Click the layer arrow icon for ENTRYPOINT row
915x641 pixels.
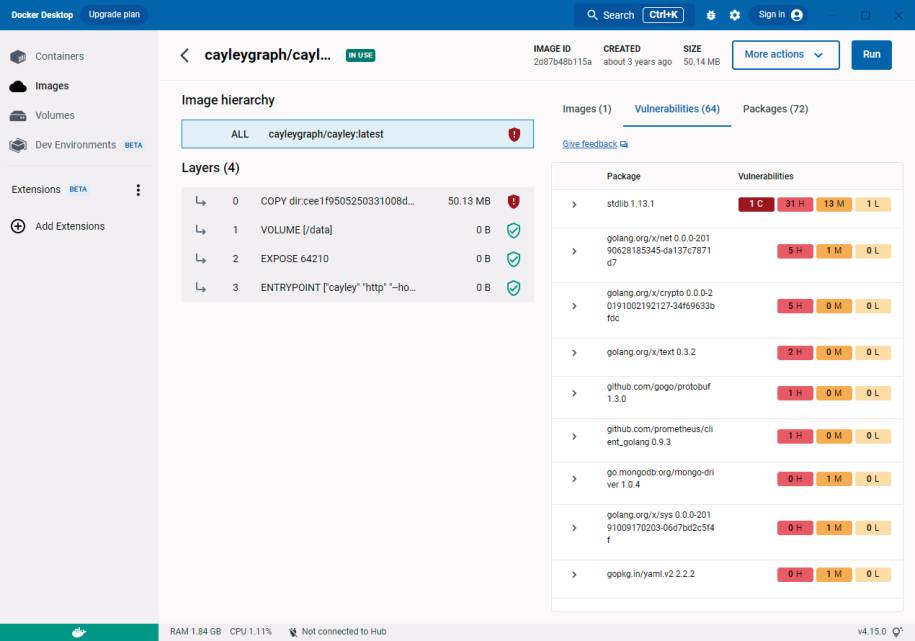coord(201,287)
